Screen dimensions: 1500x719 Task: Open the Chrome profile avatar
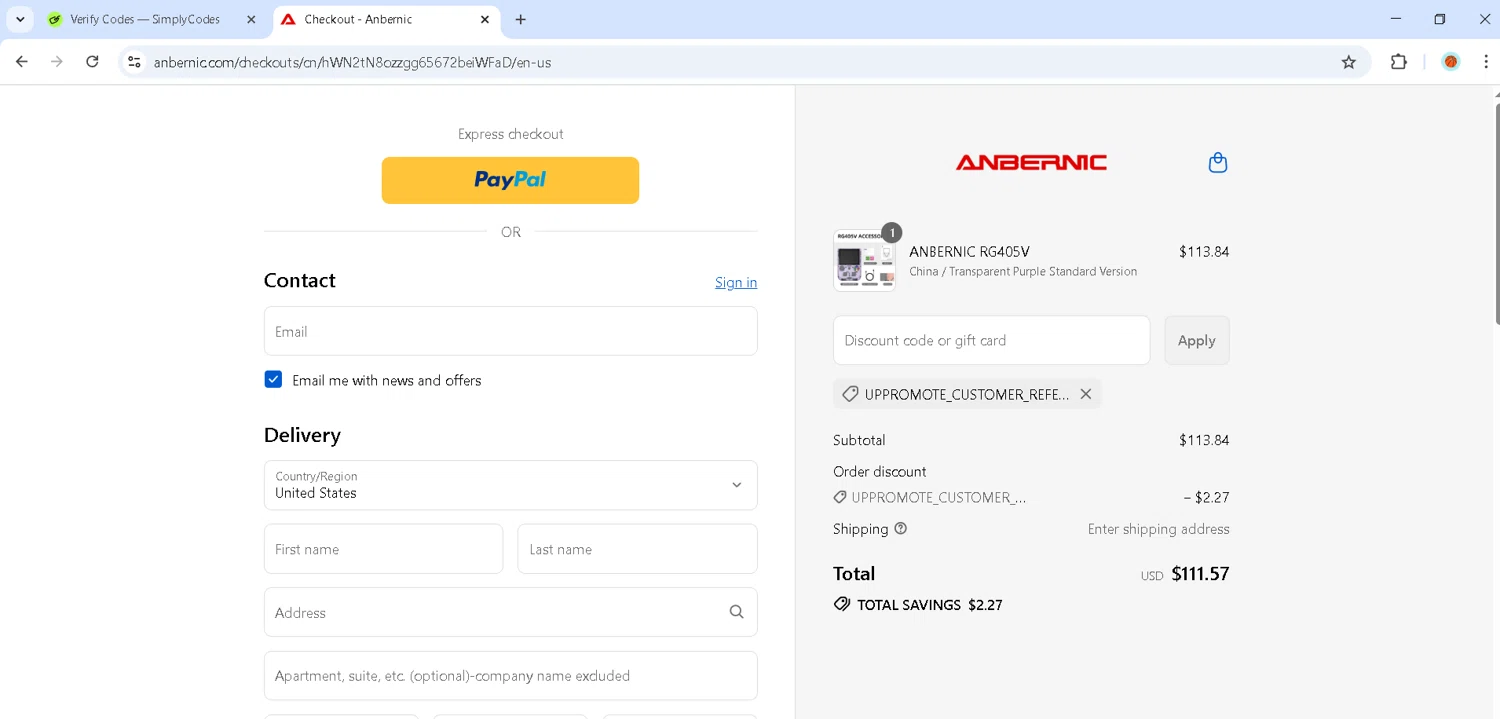1450,62
